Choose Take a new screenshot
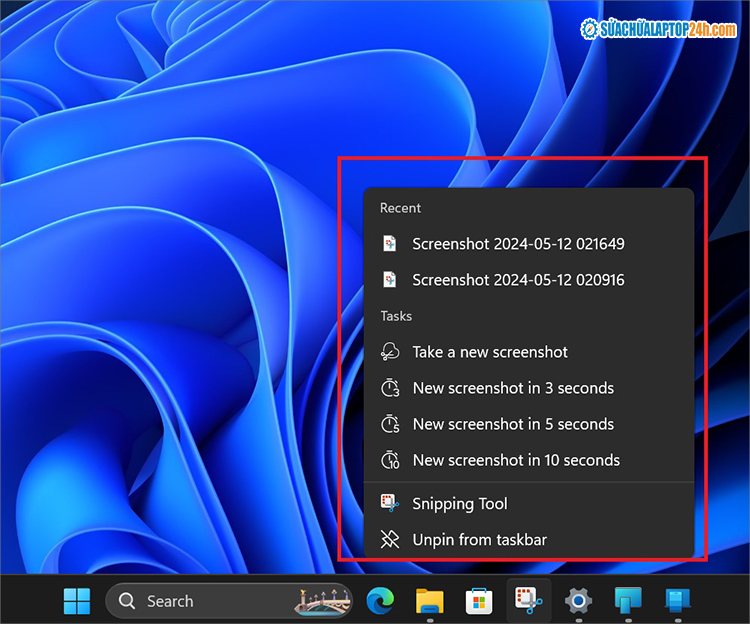This screenshot has width=750, height=624. (529, 352)
